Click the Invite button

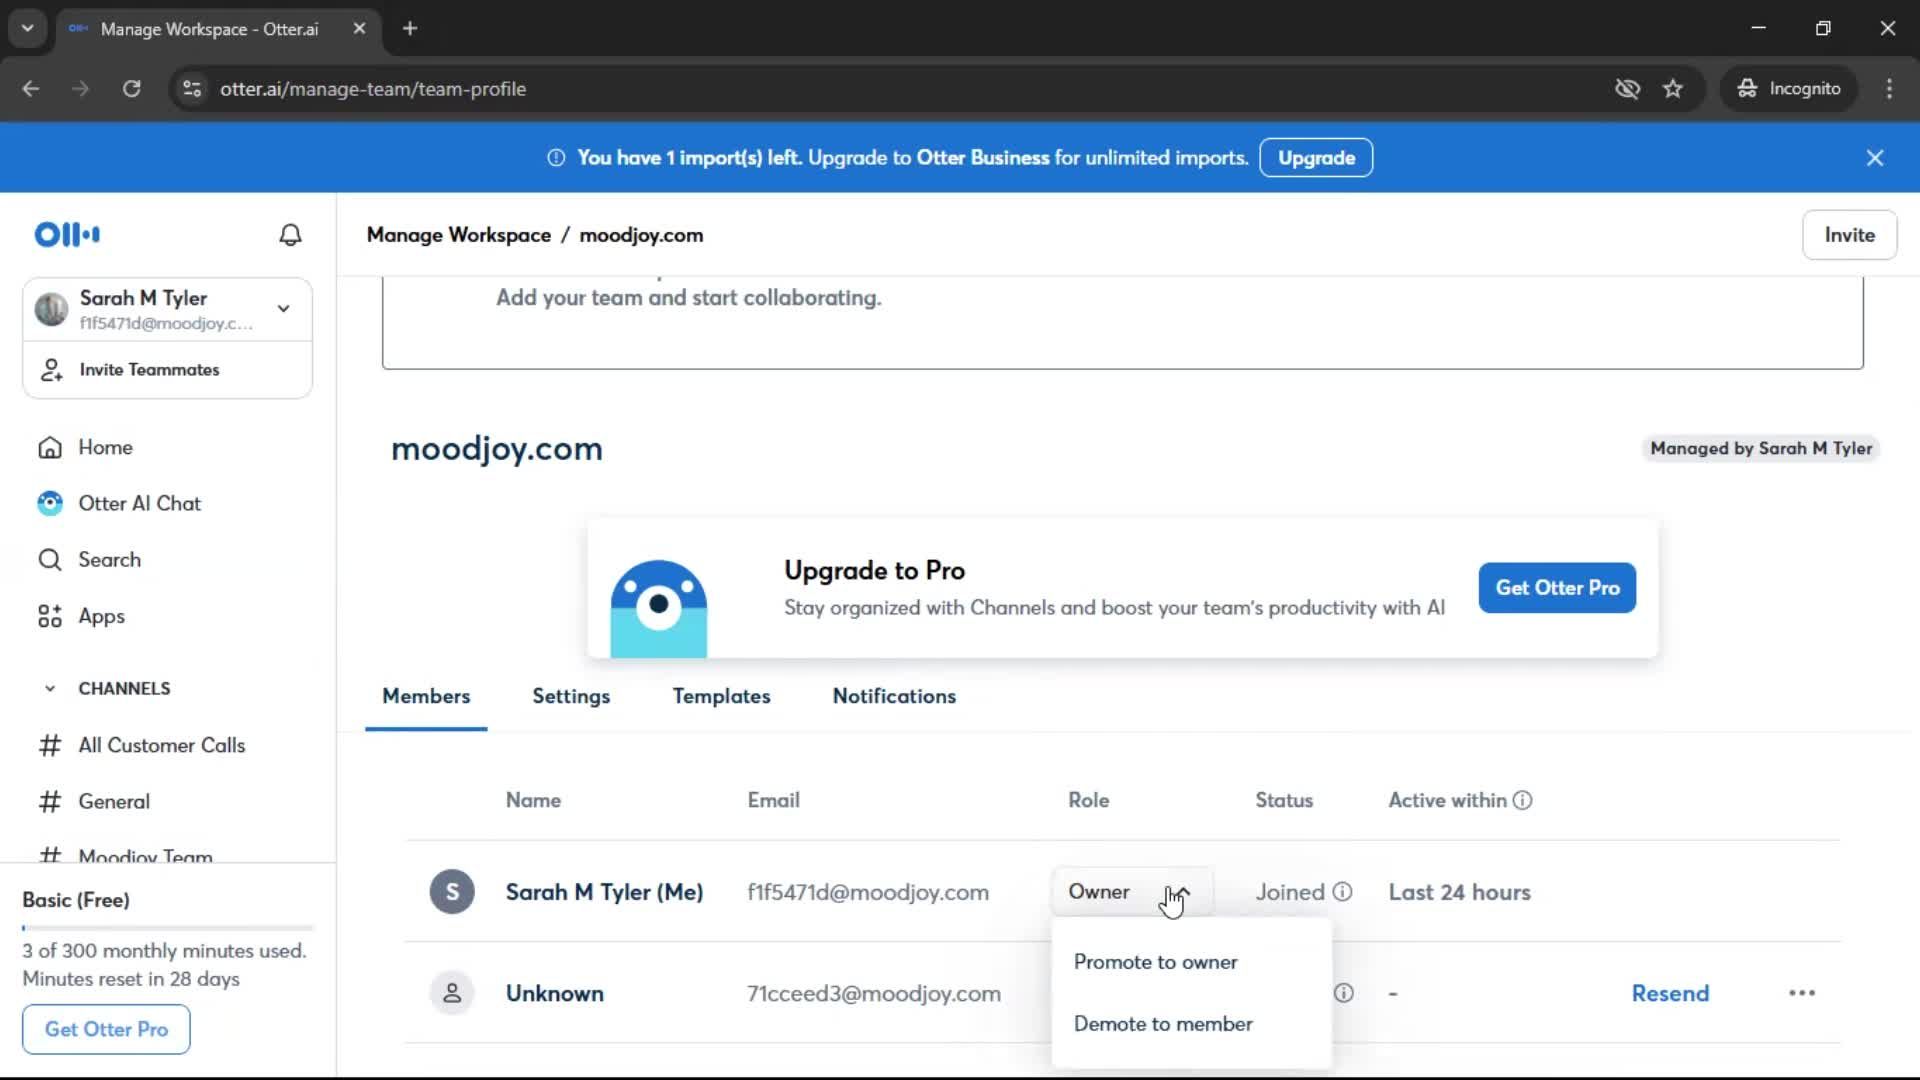(1849, 235)
